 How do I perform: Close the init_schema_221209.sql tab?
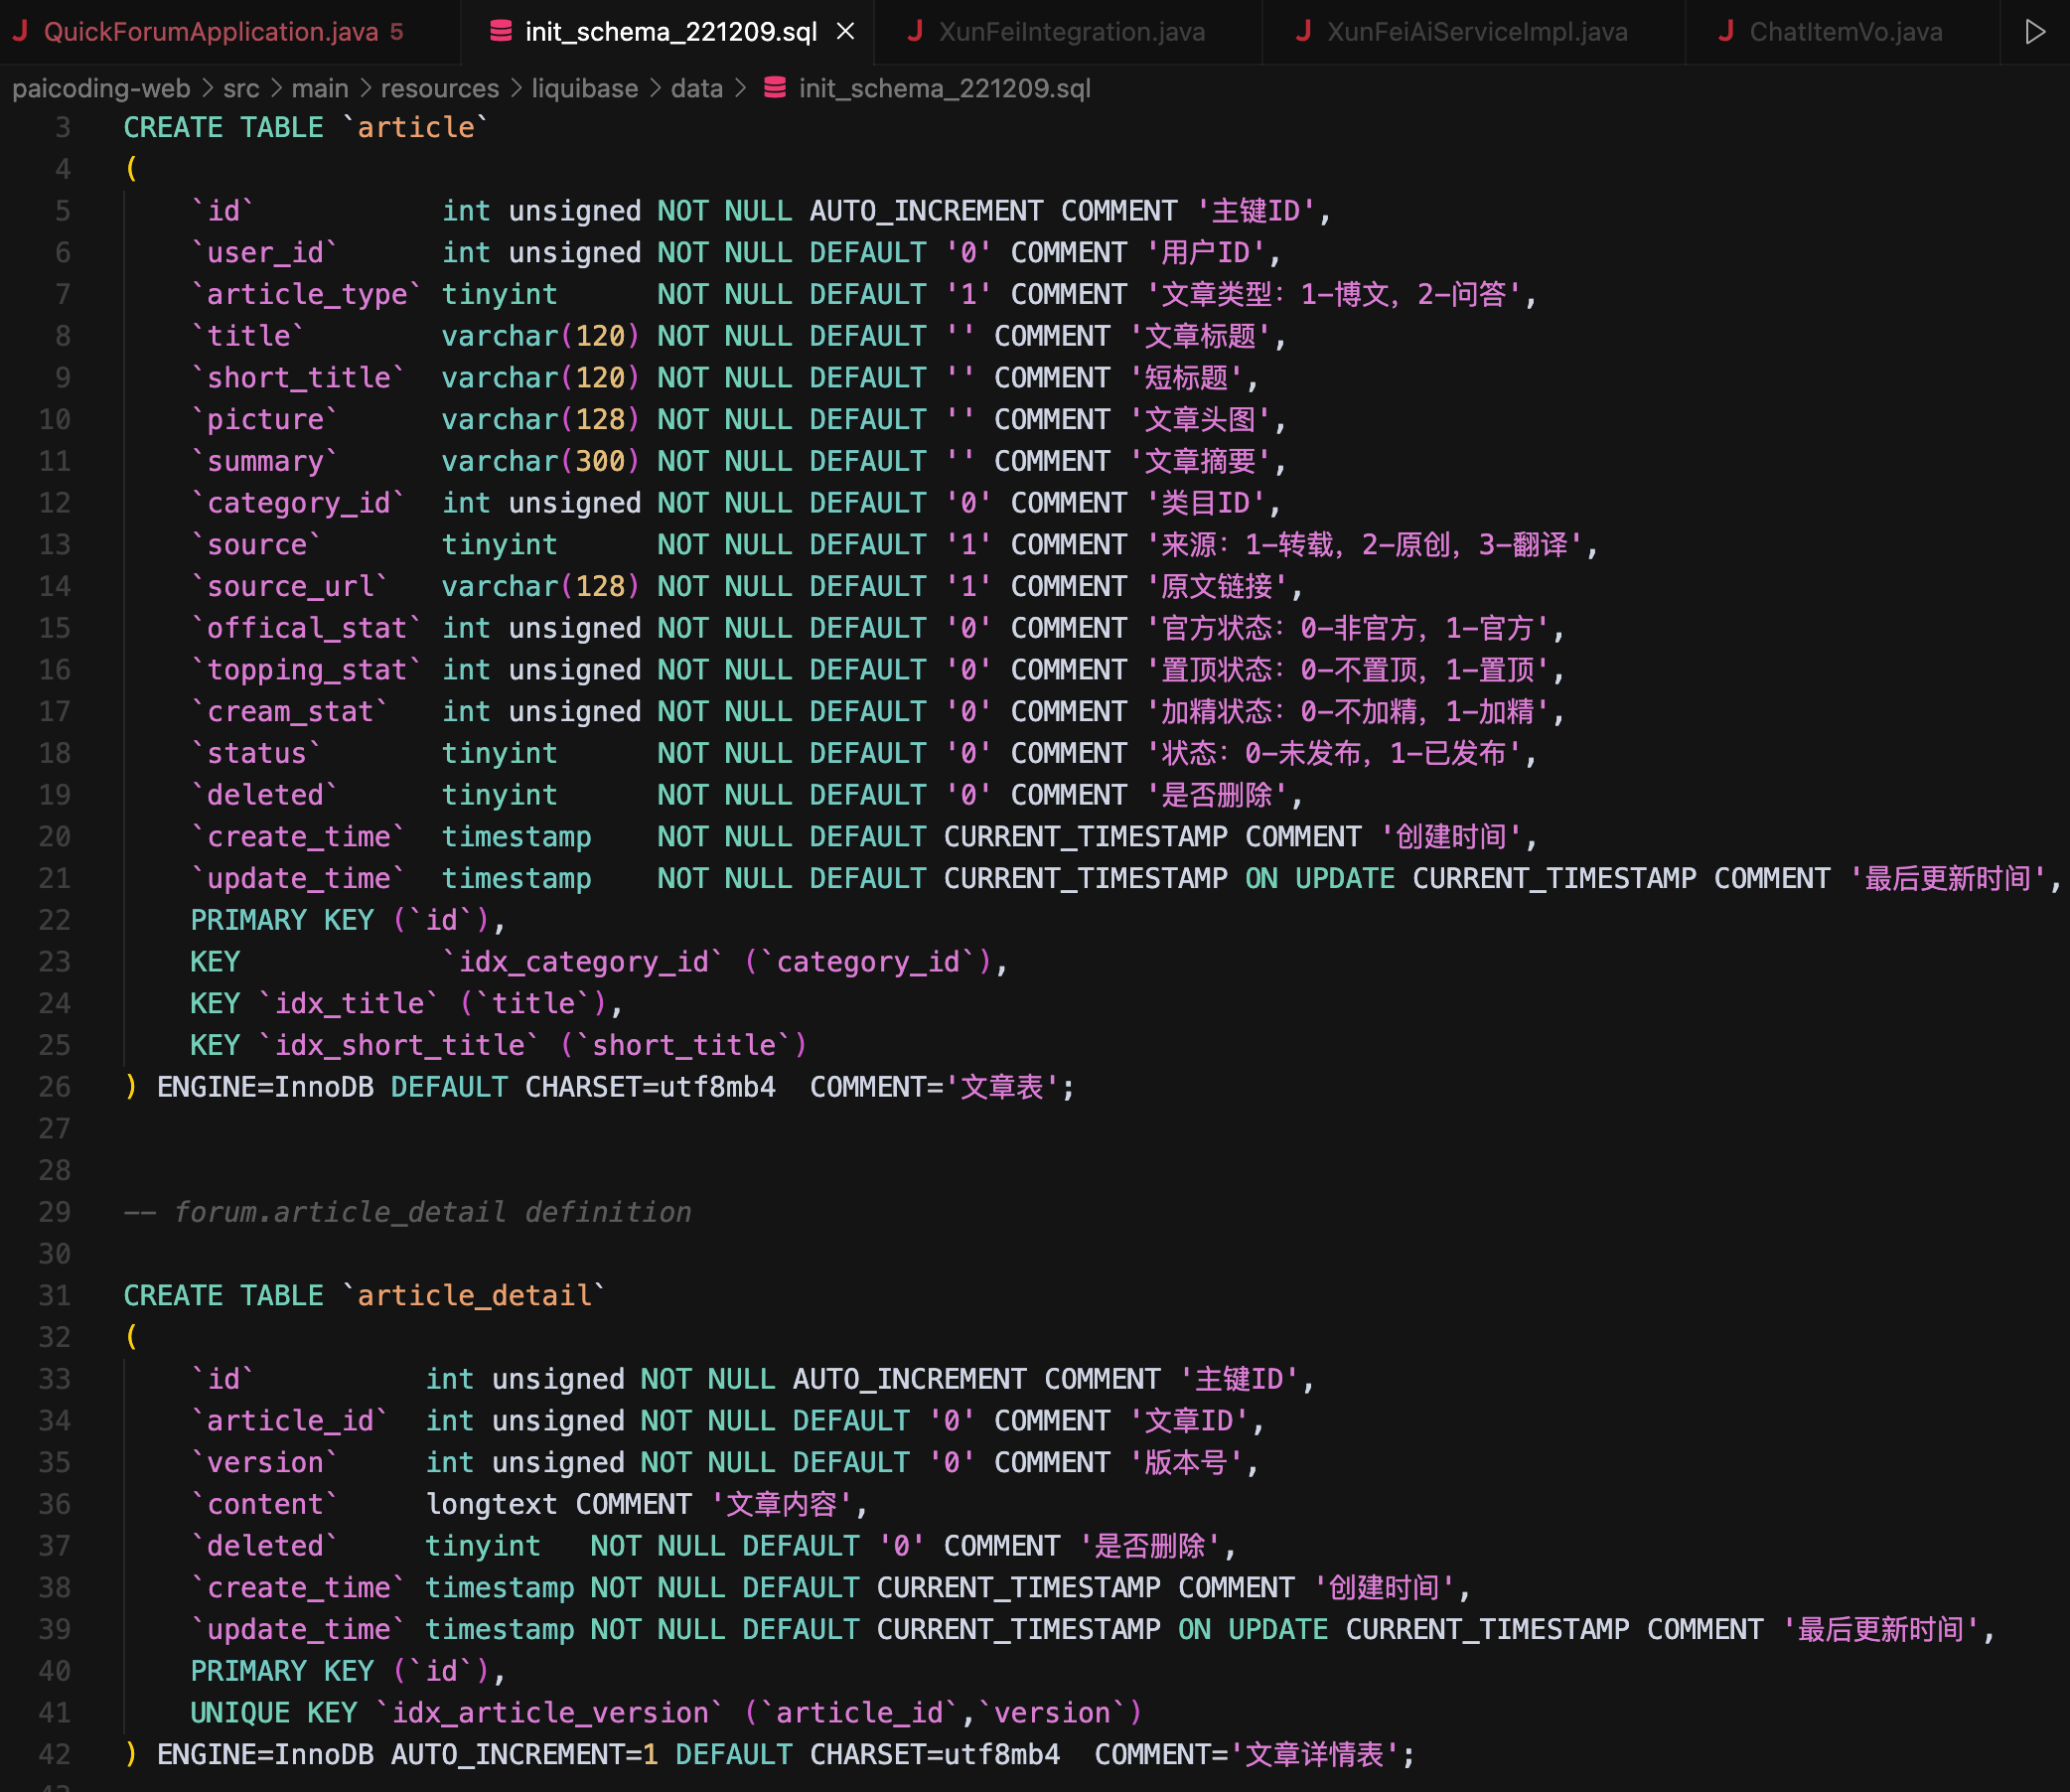[x=845, y=32]
